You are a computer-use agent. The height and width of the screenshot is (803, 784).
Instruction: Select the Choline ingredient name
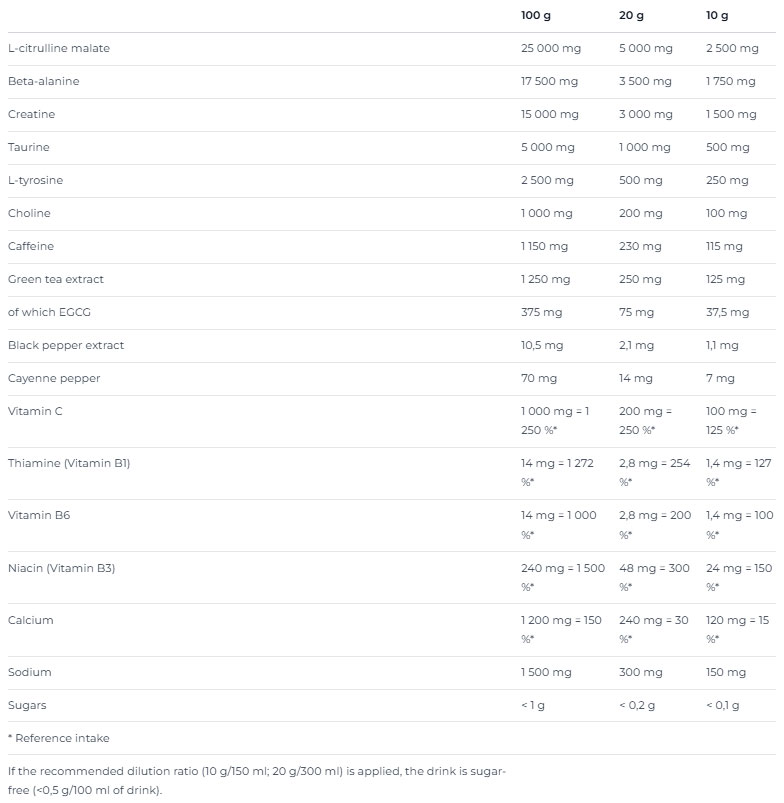(x=29, y=213)
